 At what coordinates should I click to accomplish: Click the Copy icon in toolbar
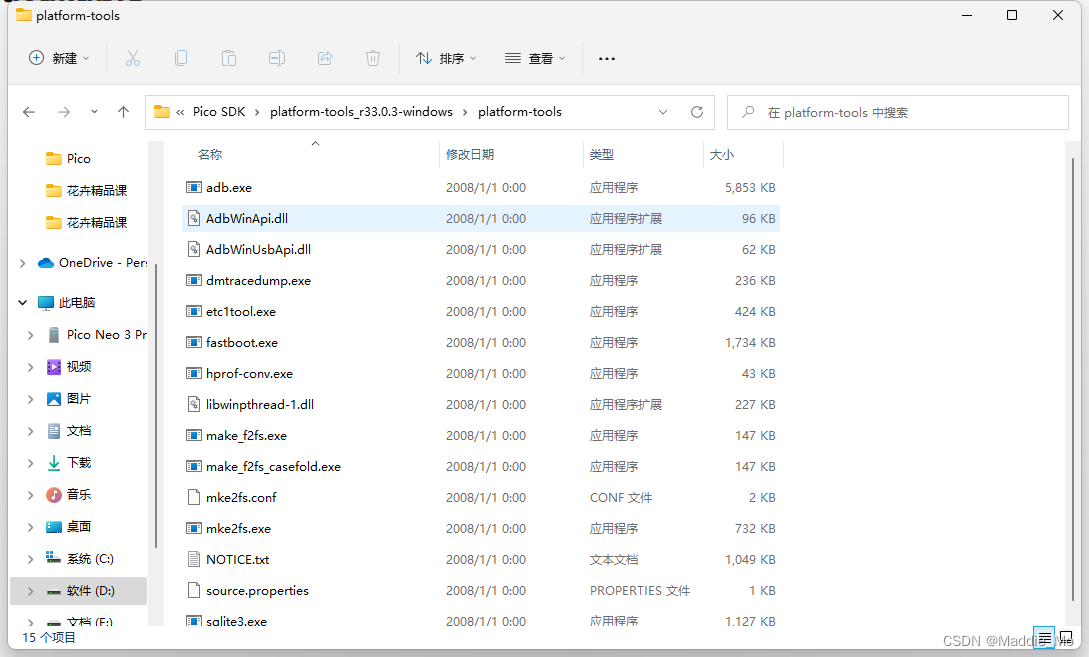point(181,58)
